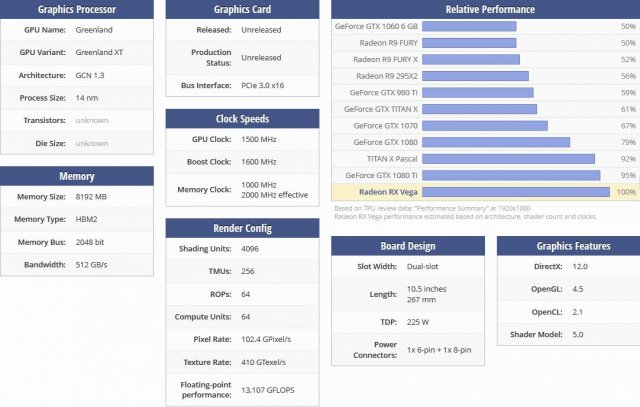The height and width of the screenshot is (407, 640).
Task: Click the GeForce GTX 1070 performance bar
Action: click(x=485, y=126)
